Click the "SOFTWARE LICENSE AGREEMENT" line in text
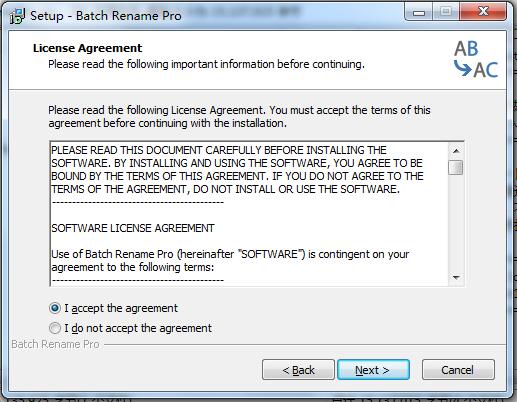 [133, 228]
